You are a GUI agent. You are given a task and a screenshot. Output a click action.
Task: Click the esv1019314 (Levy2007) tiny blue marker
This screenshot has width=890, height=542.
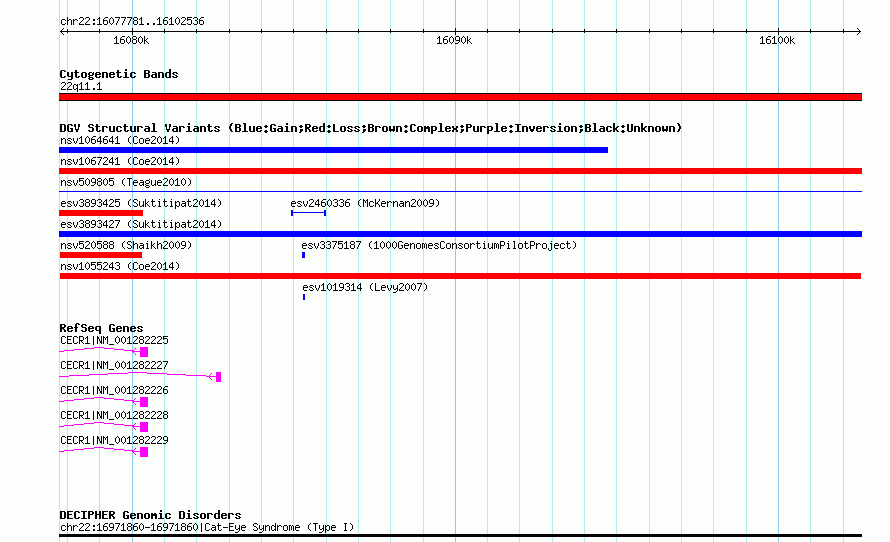pyautogui.click(x=304, y=297)
